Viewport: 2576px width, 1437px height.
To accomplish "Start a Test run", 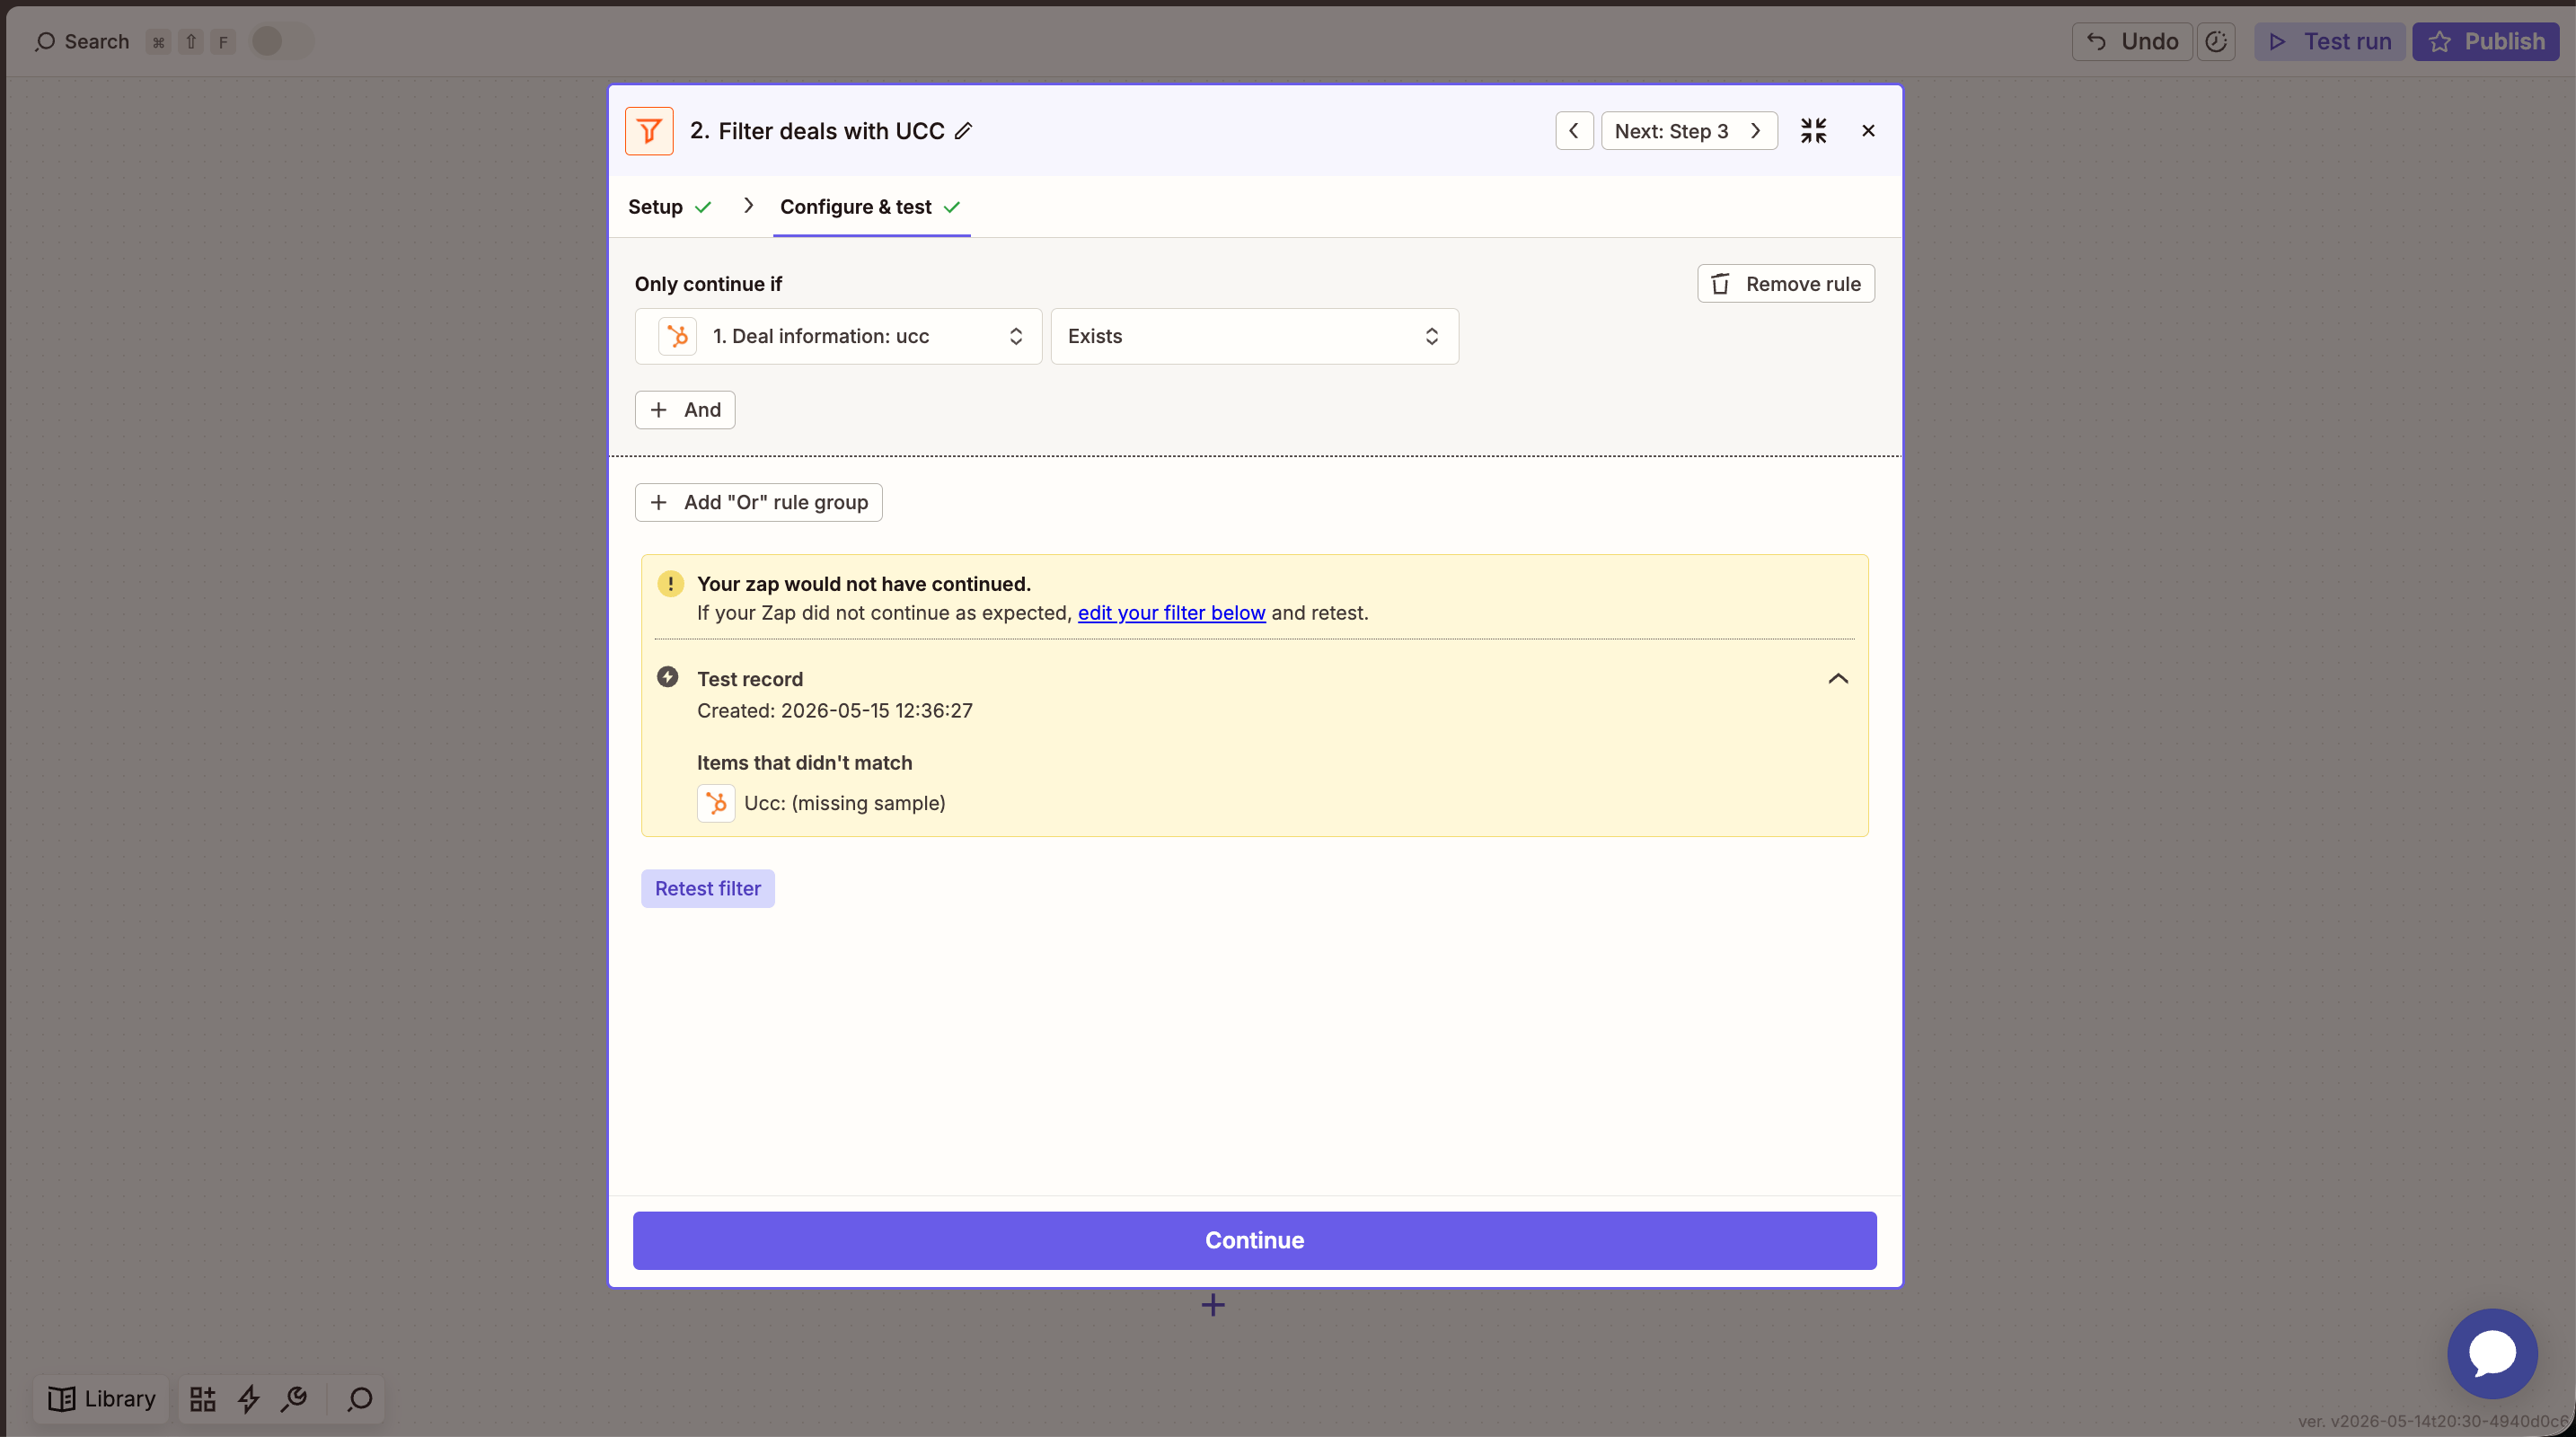I will click(x=2329, y=41).
